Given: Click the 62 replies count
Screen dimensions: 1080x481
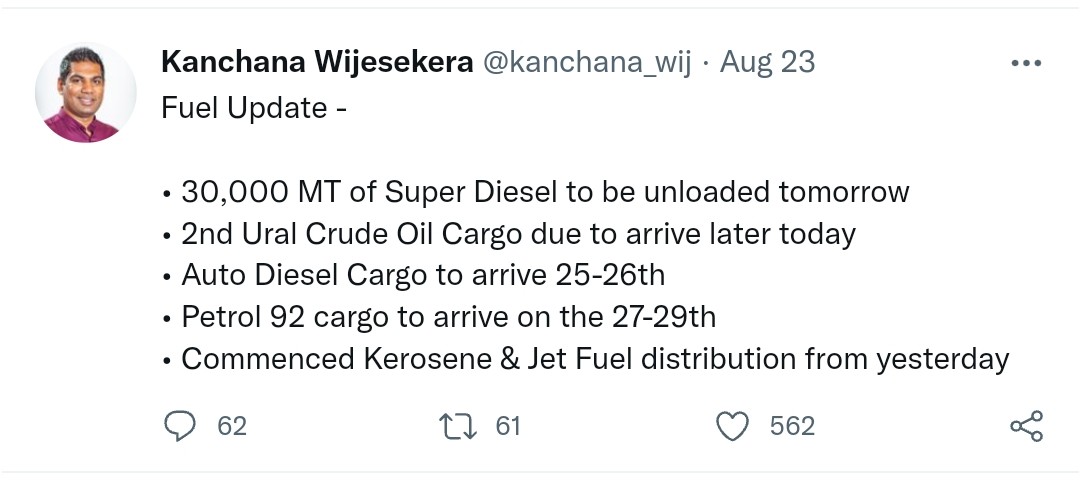Looking at the screenshot, I should tap(231, 426).
